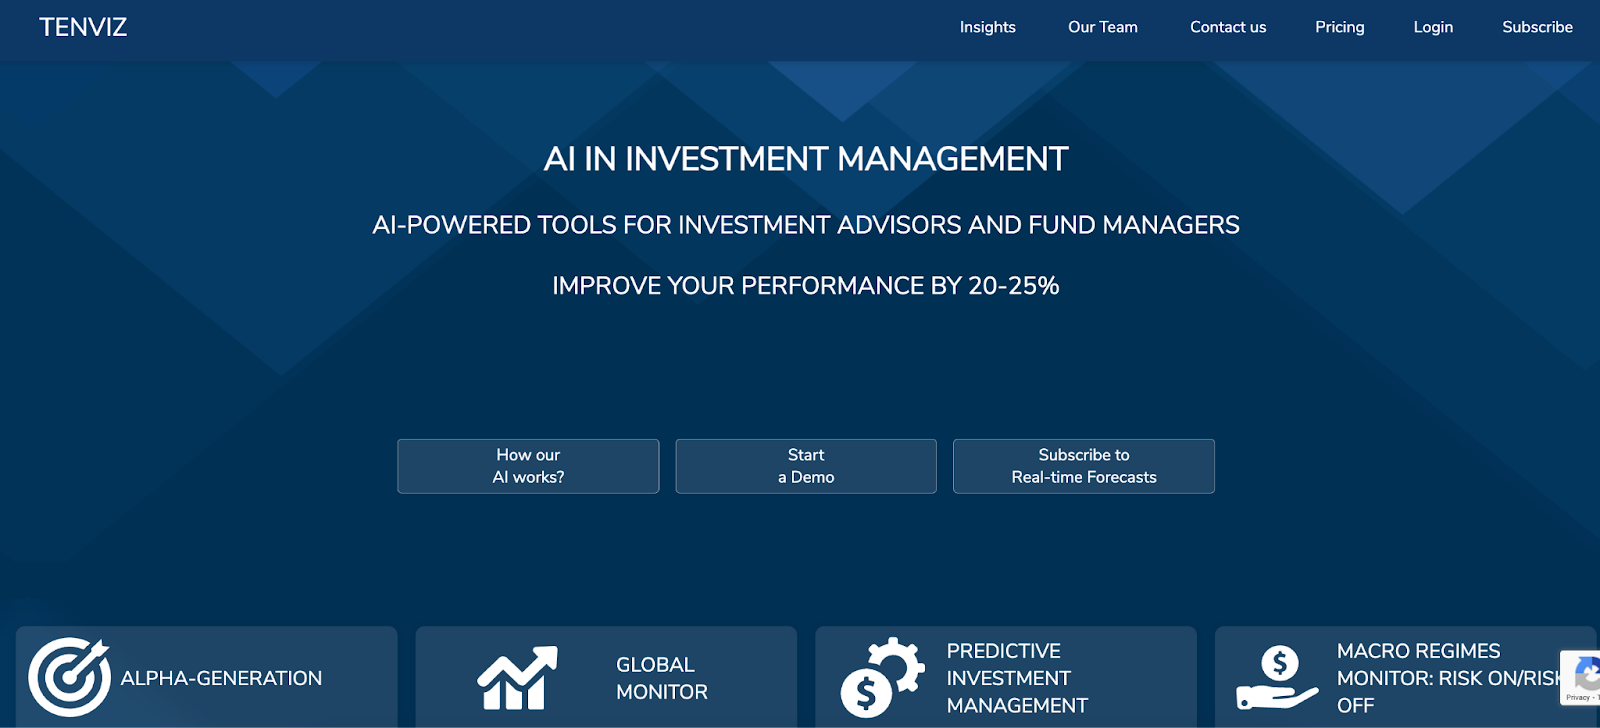View the Pricing page
Image resolution: width=1600 pixels, height=728 pixels.
tap(1339, 27)
